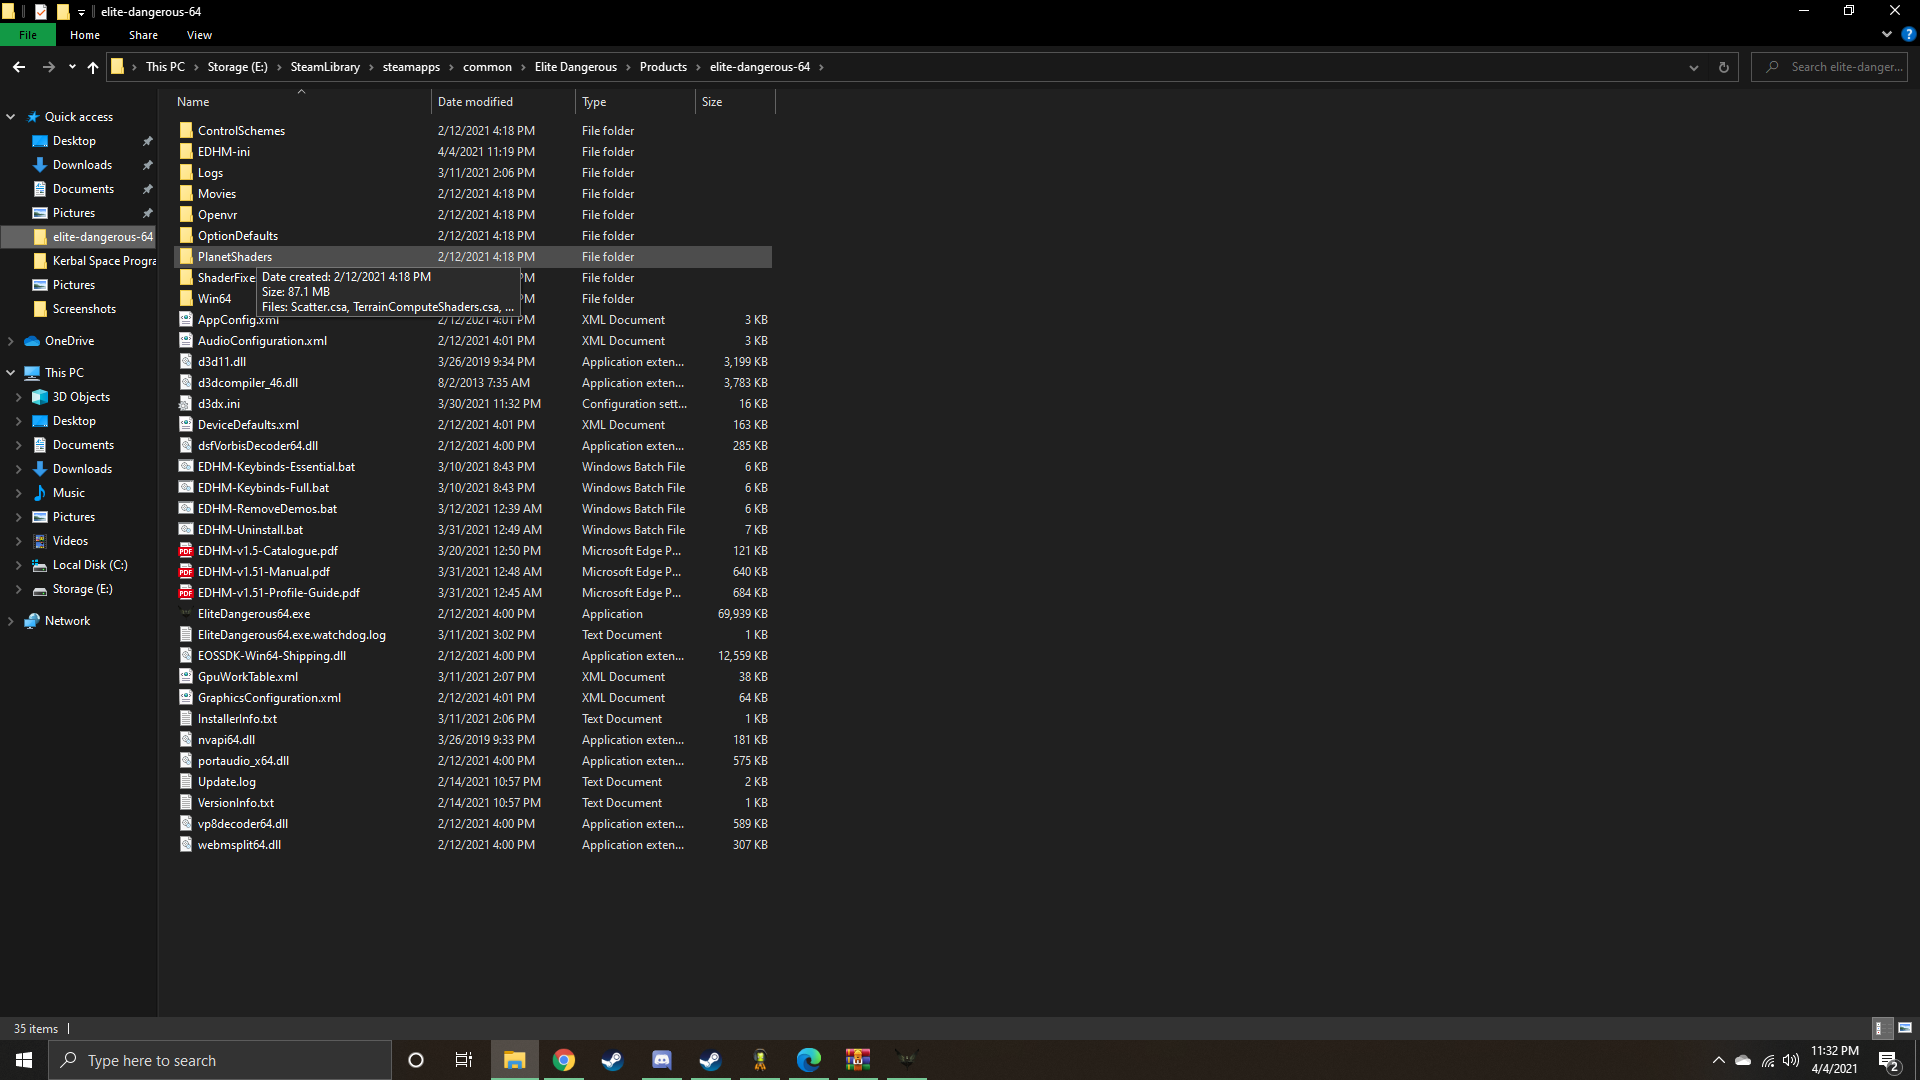Open Task View from the taskbar
Screen dimensions: 1920x1080
(x=464, y=1060)
